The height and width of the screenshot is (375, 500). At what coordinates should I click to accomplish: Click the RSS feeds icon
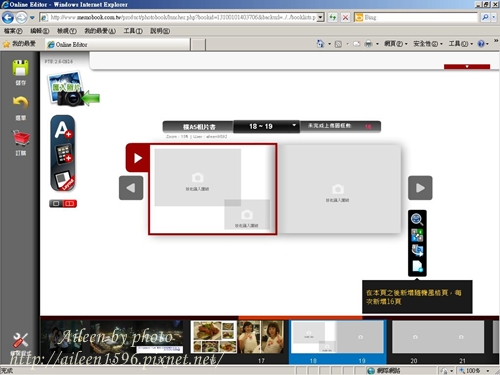click(x=338, y=44)
